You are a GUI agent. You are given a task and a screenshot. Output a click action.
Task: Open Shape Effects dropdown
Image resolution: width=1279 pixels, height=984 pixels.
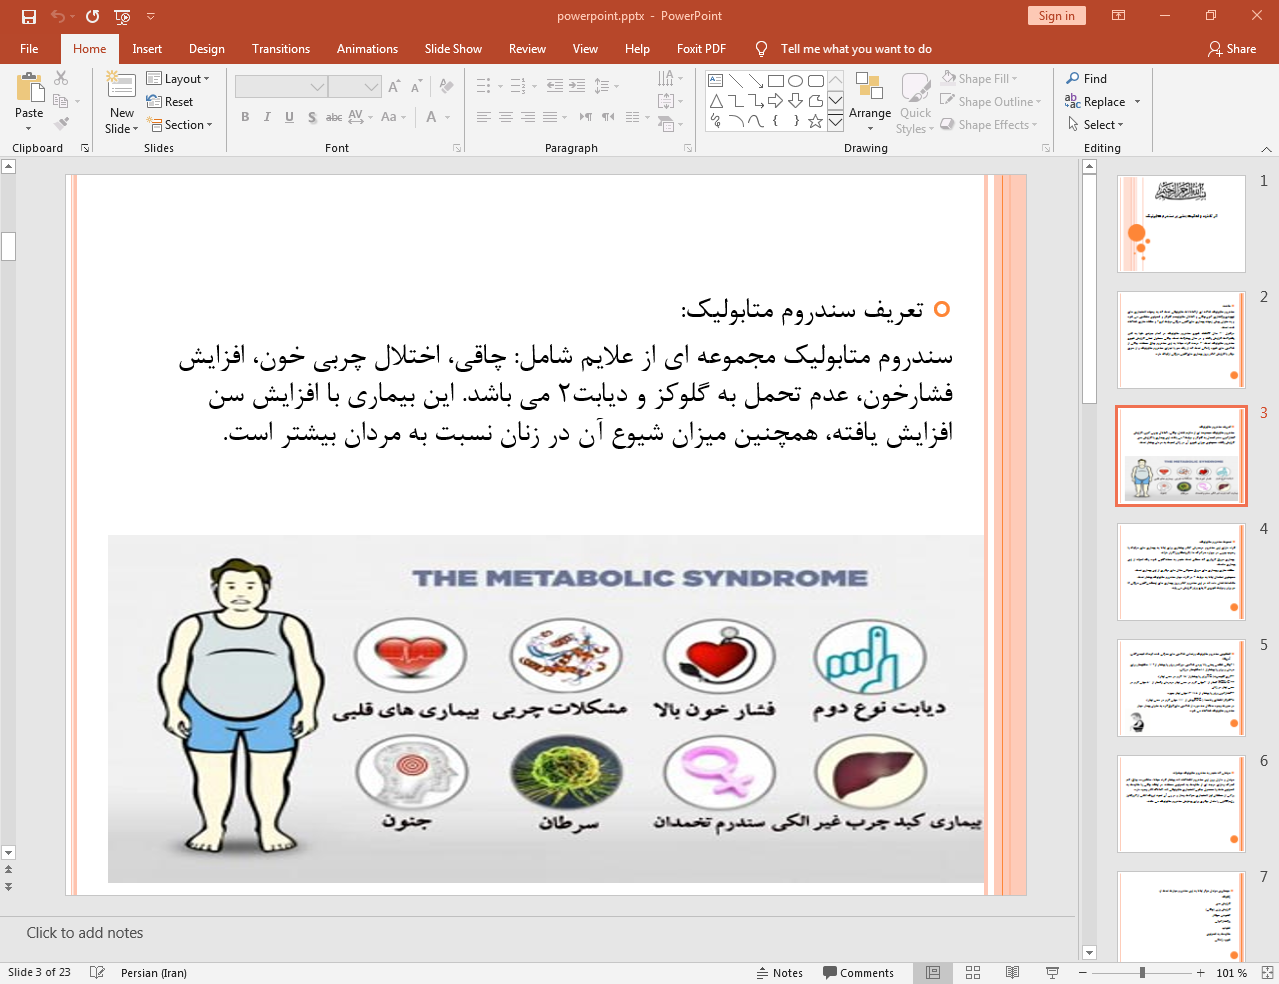(989, 125)
